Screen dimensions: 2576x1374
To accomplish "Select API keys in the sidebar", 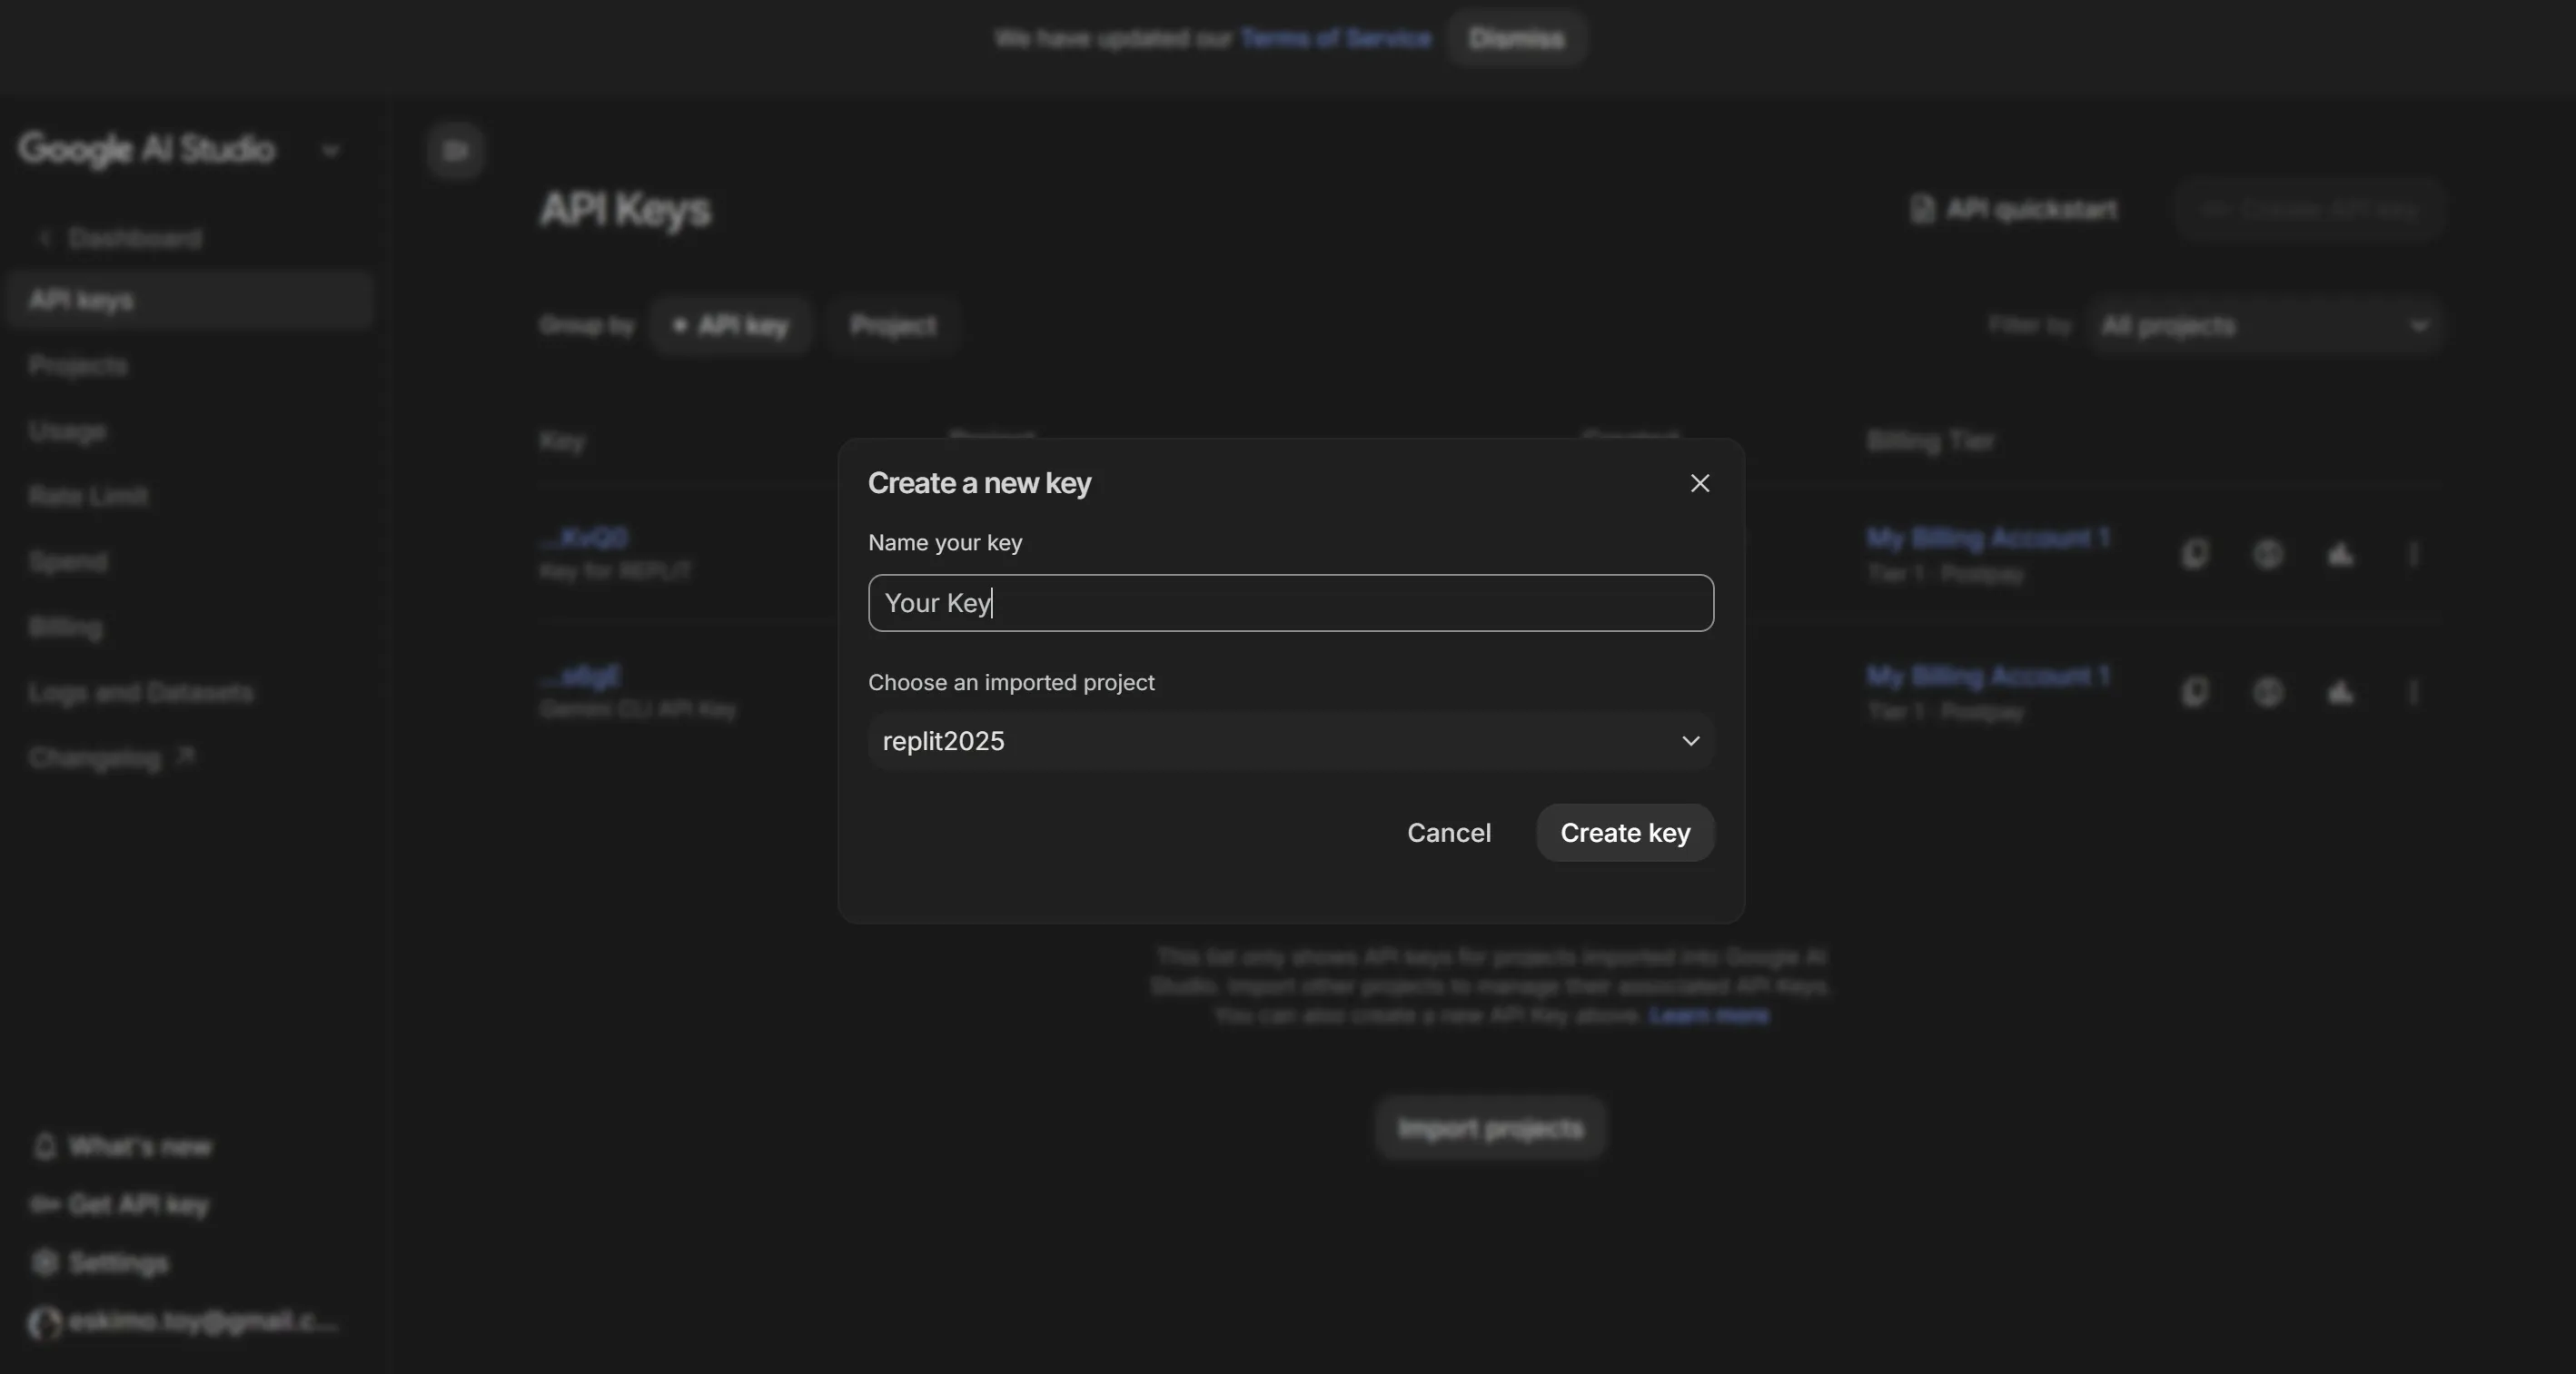I will 190,300.
